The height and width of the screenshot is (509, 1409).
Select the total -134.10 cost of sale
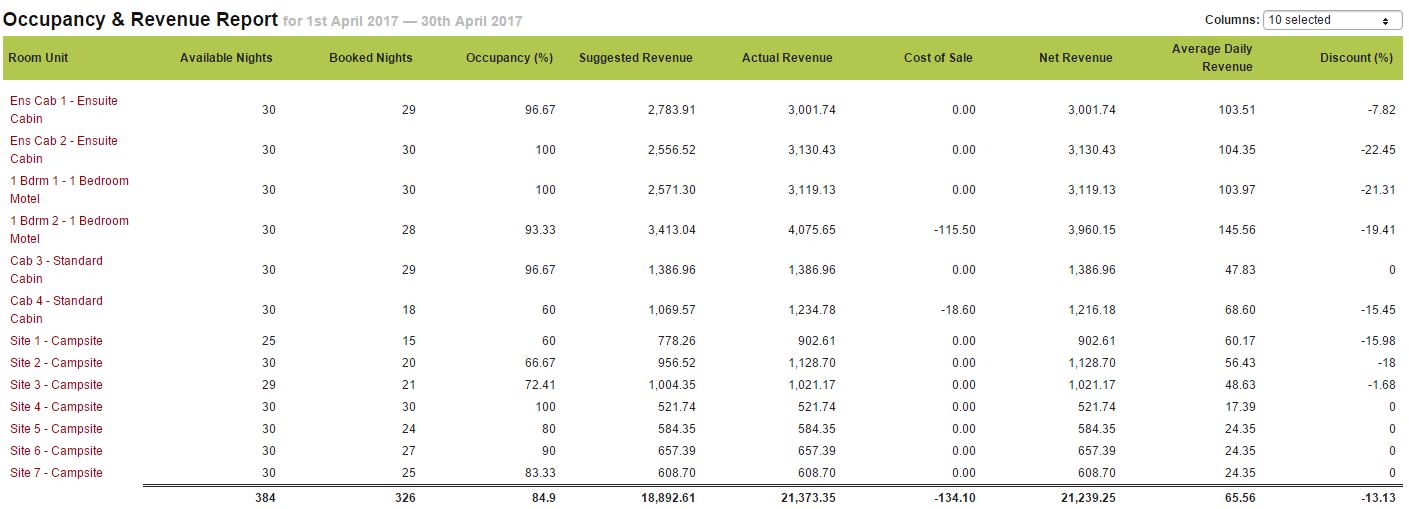click(954, 497)
